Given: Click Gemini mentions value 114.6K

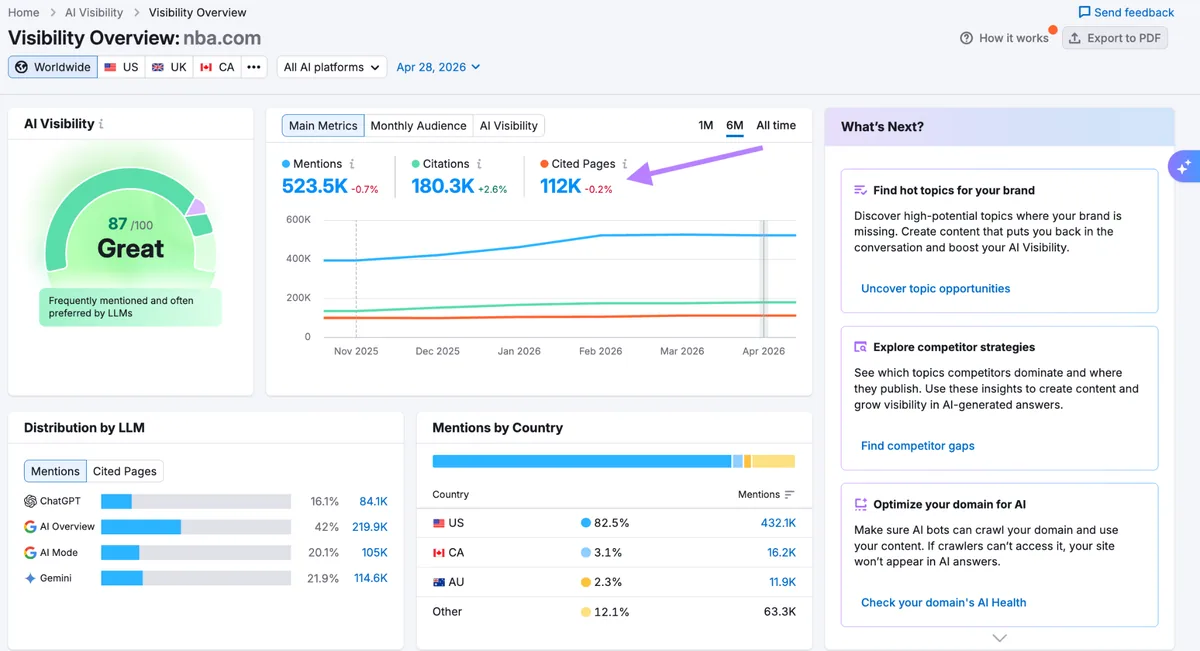Looking at the screenshot, I should pyautogui.click(x=371, y=578).
